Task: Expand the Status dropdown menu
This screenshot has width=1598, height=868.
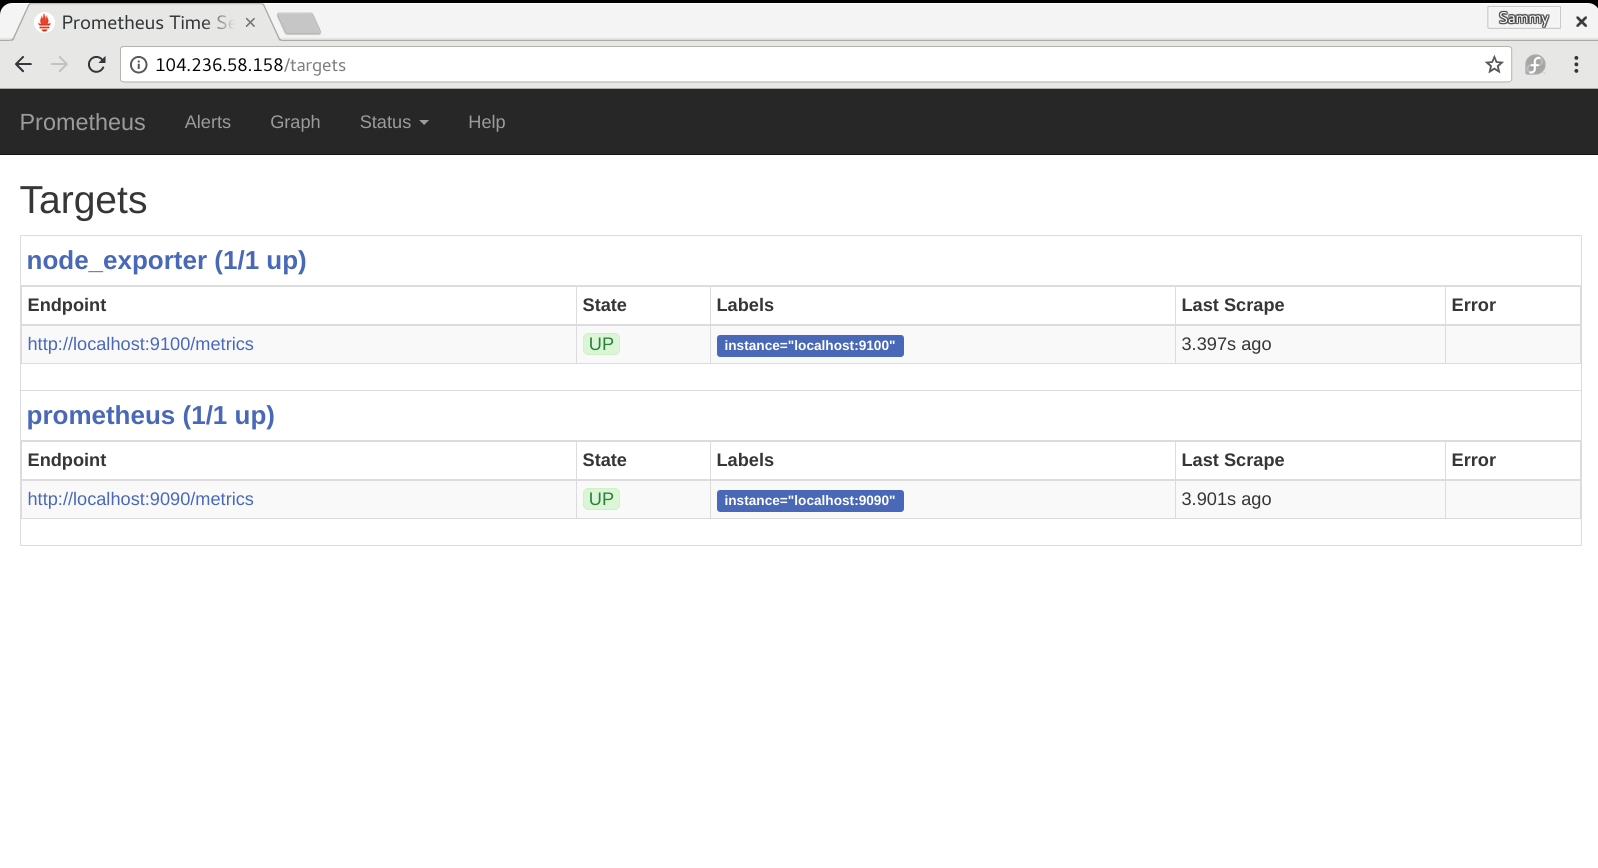Action: pos(394,122)
